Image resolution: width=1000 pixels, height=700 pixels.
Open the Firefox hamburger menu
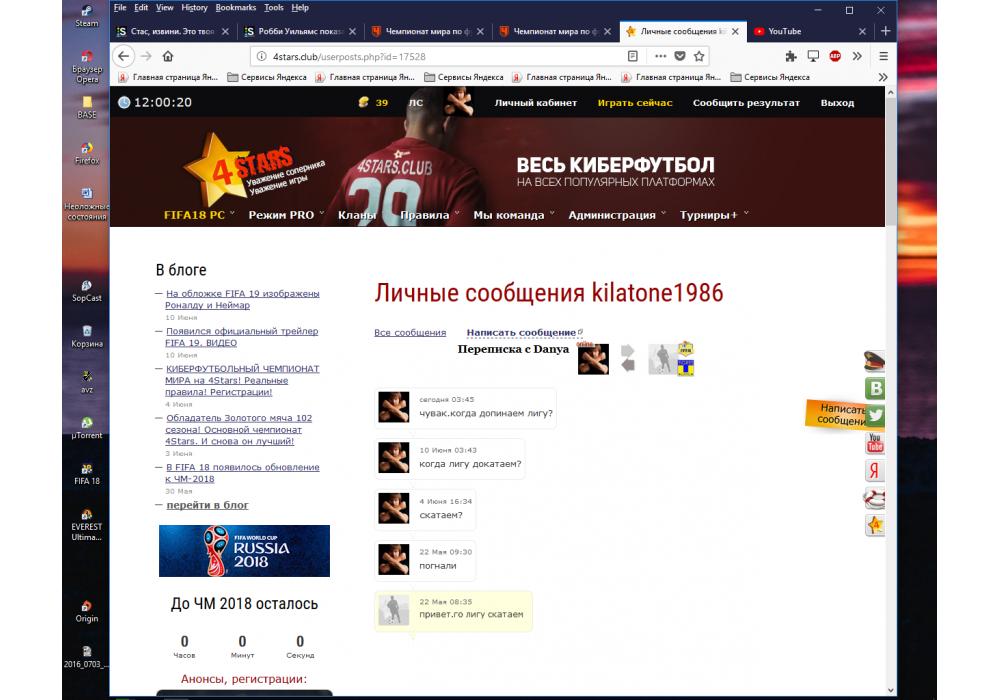point(883,56)
